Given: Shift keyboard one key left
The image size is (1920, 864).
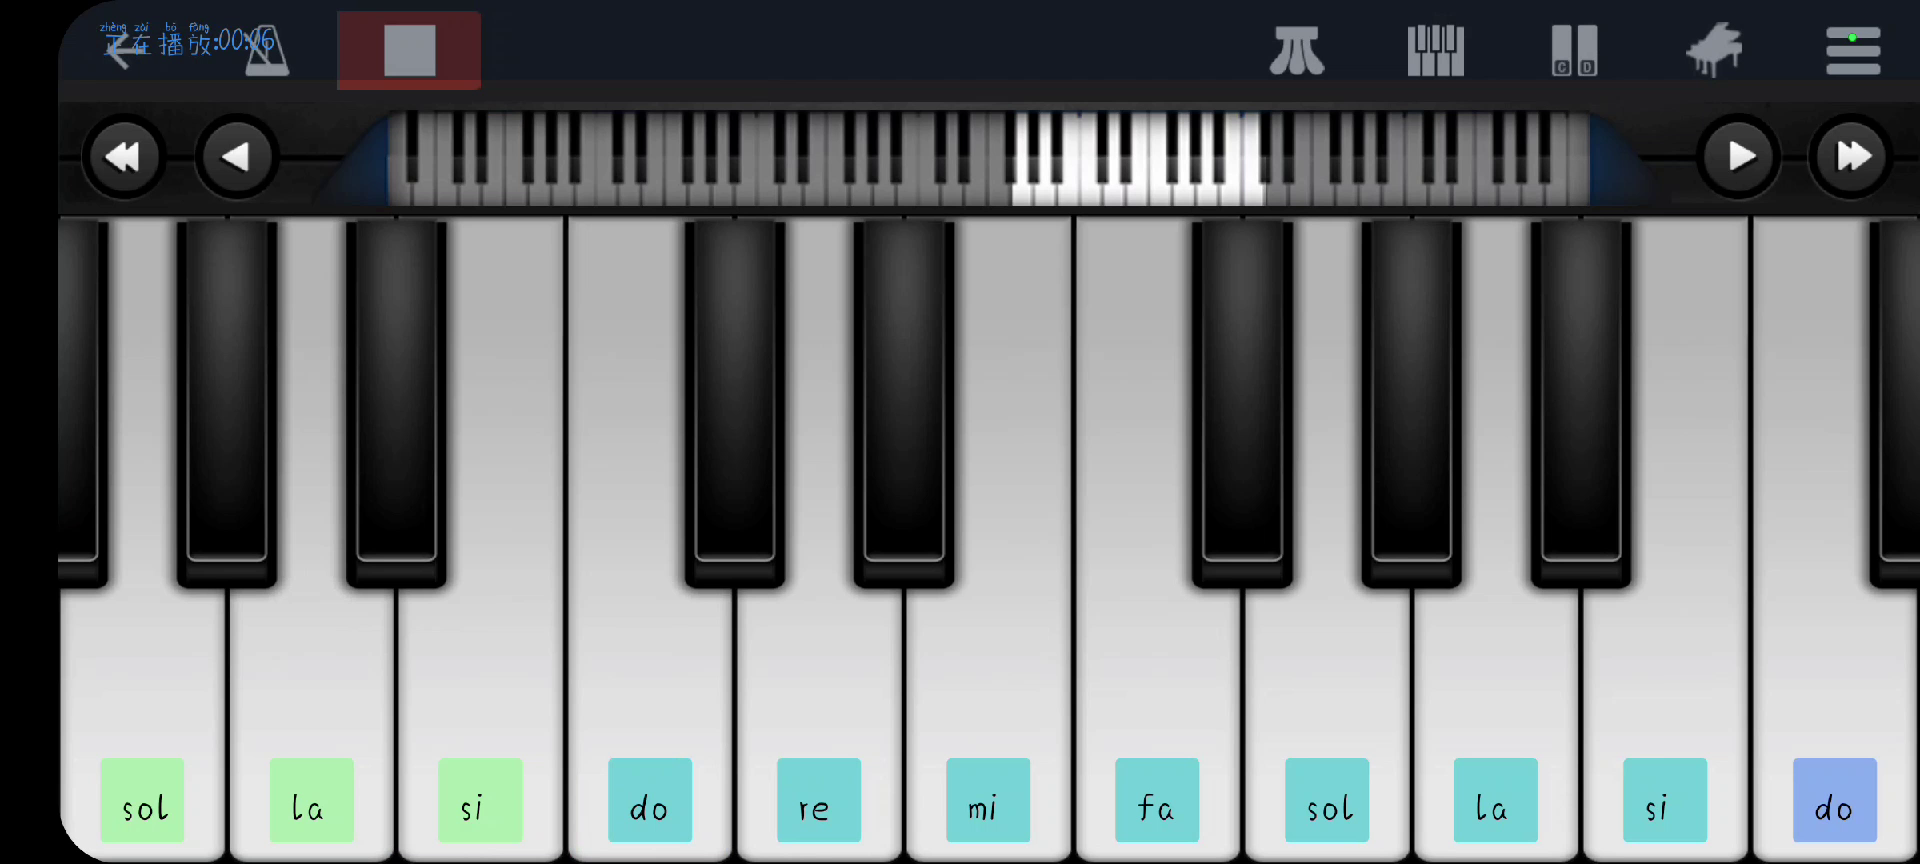Looking at the screenshot, I should click(236, 157).
